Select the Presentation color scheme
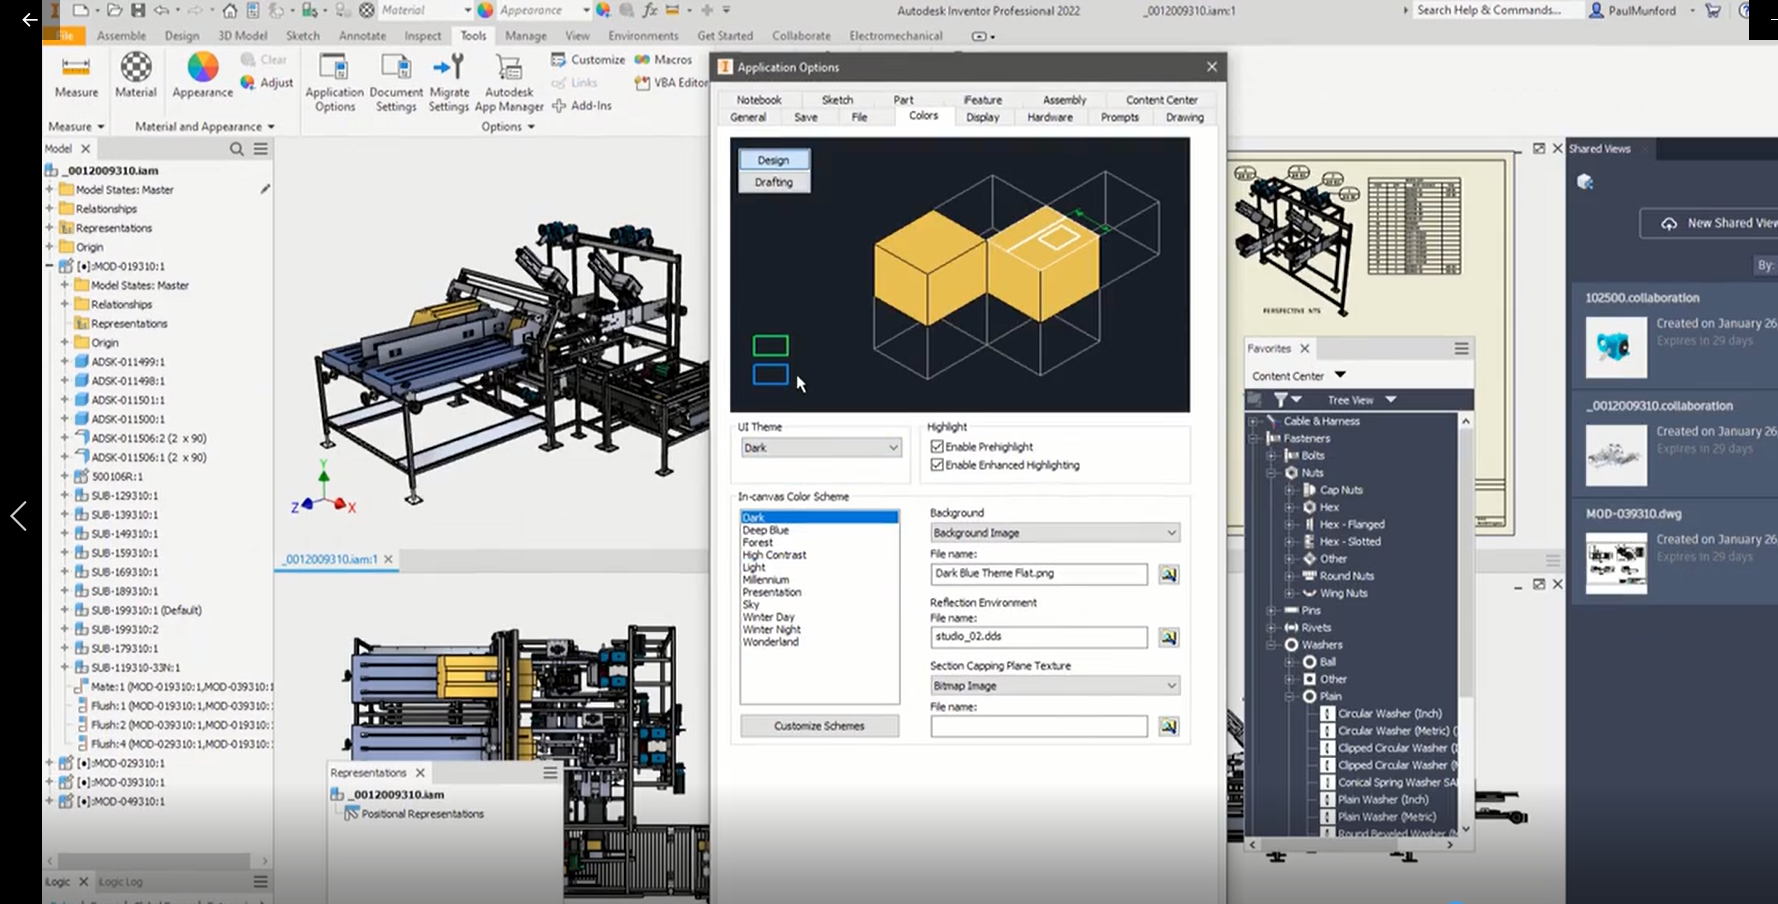 click(x=772, y=592)
